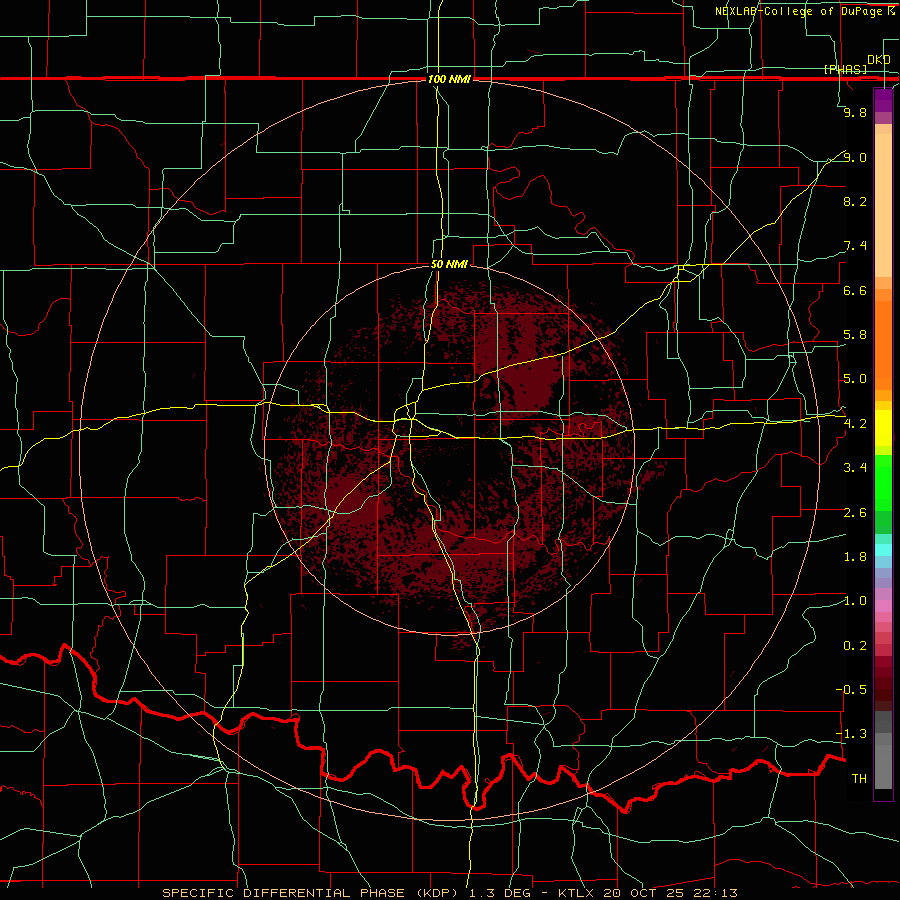Click the 9.8 value on the color scale
Image resolution: width=900 pixels, height=900 pixels.
[x=855, y=112]
